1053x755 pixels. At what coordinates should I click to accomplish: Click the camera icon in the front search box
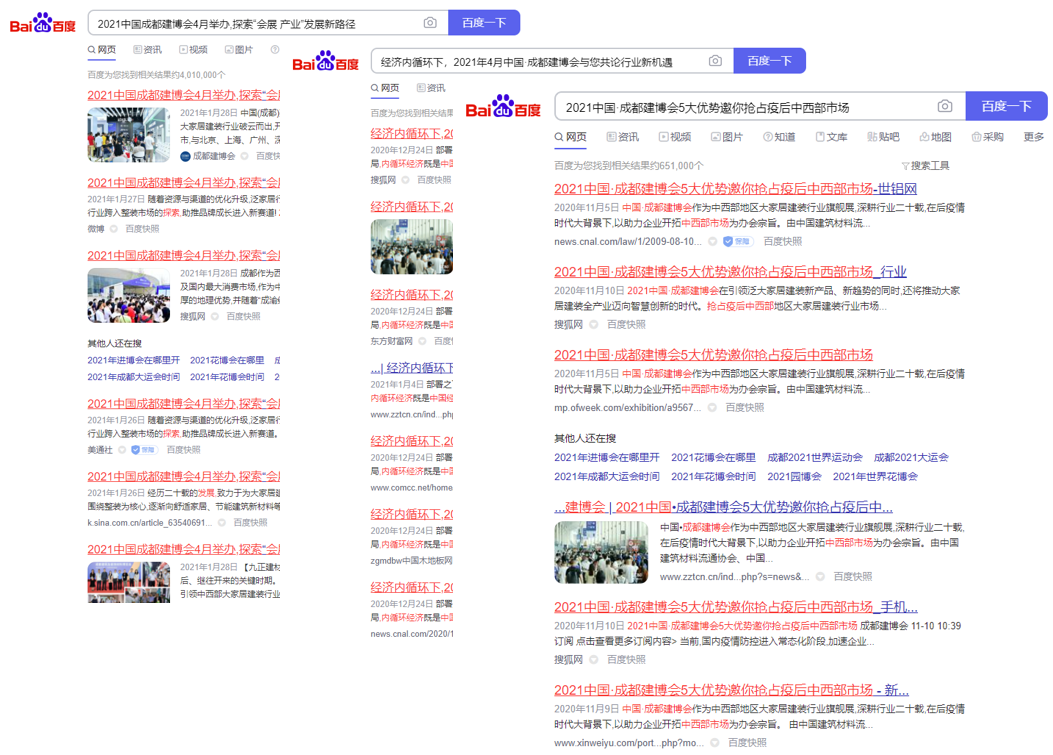click(945, 106)
